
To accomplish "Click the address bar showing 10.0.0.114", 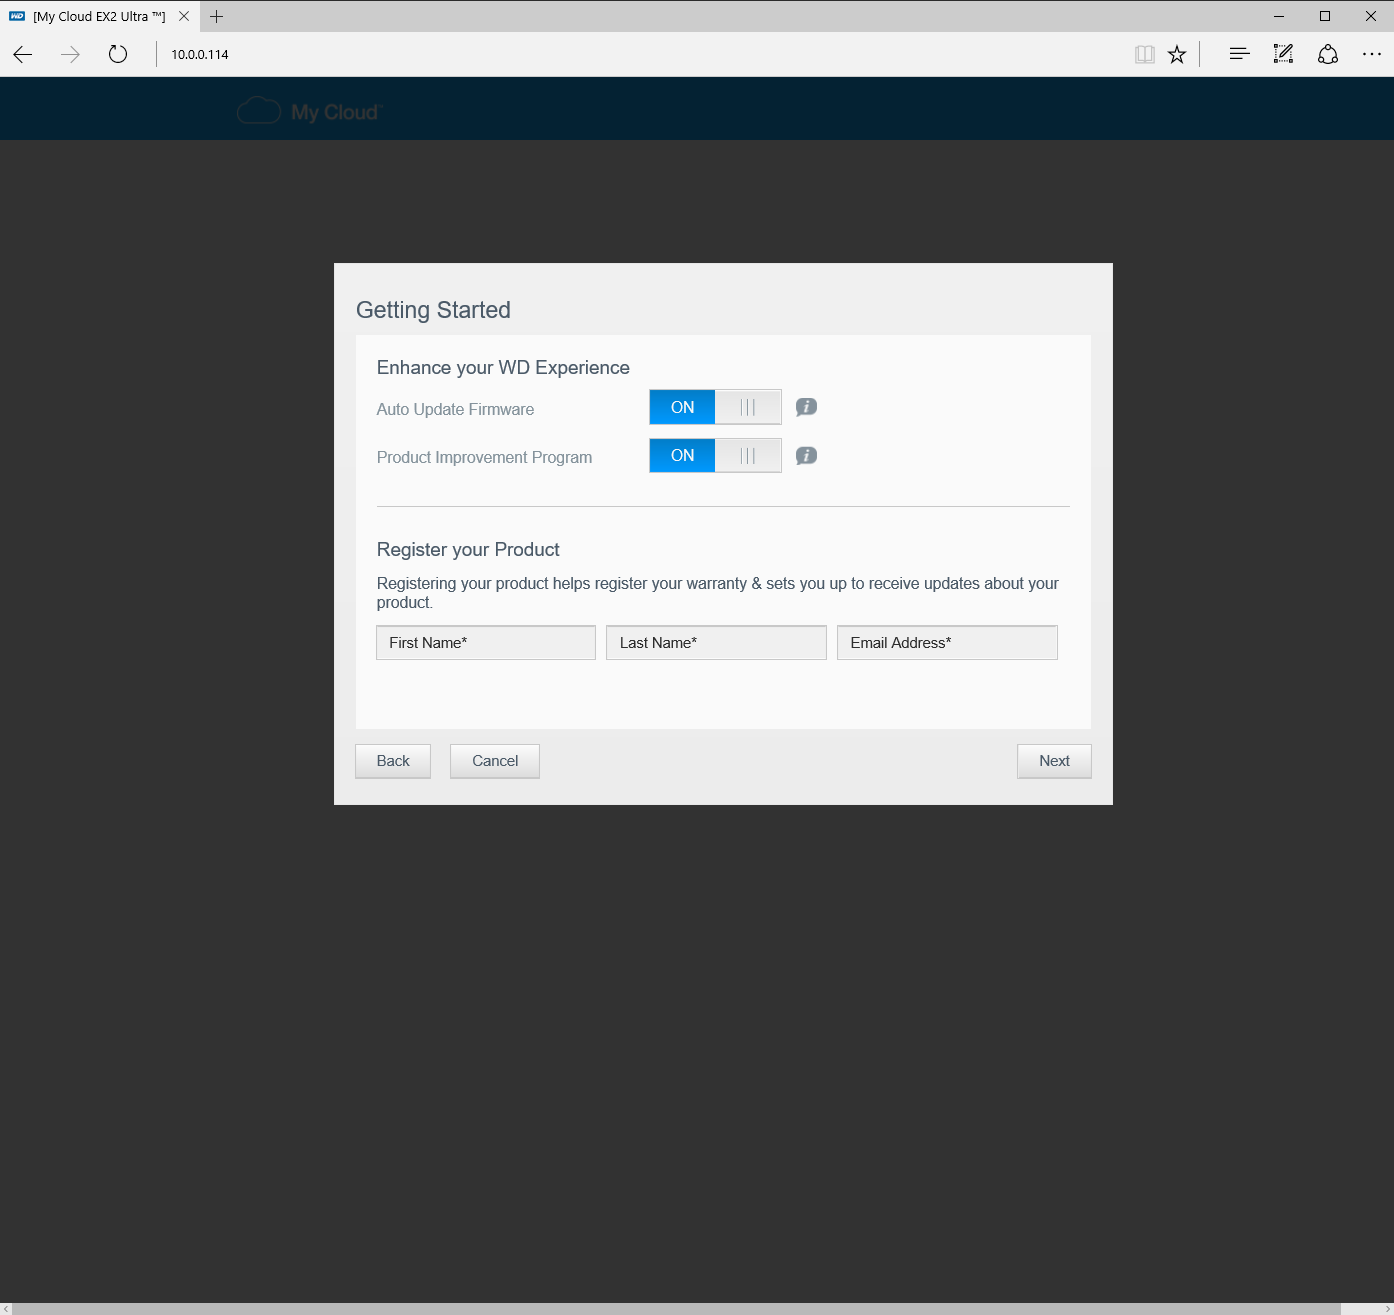I will 640,54.
